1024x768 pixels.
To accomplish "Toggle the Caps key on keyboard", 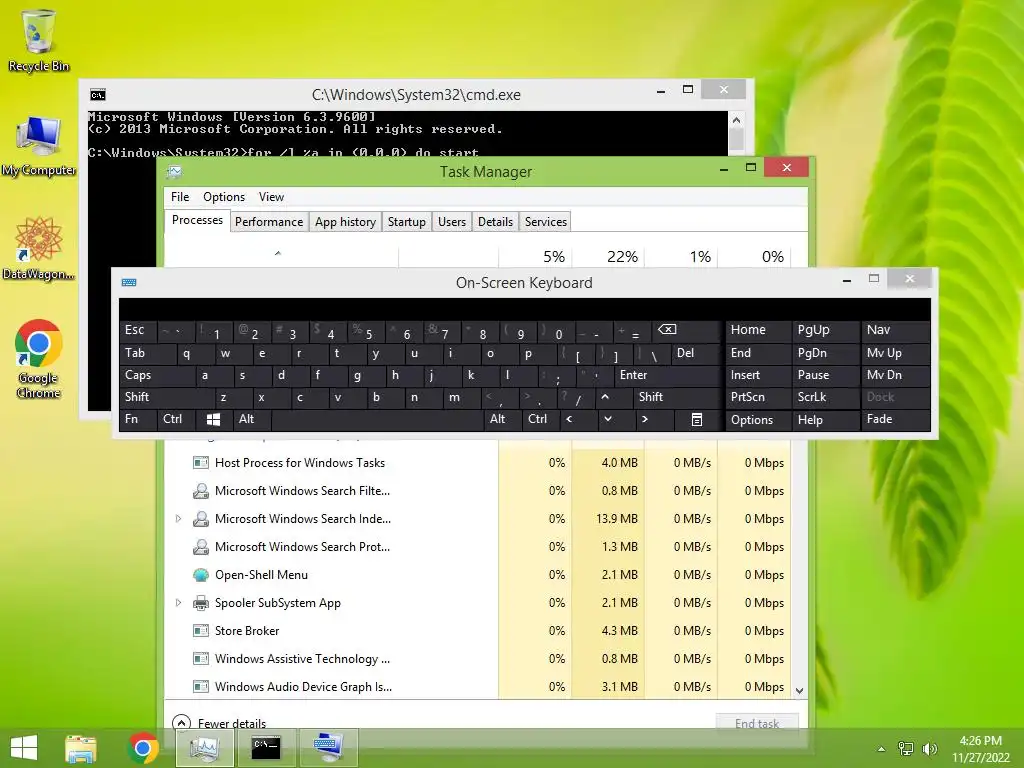I will click(x=157, y=376).
